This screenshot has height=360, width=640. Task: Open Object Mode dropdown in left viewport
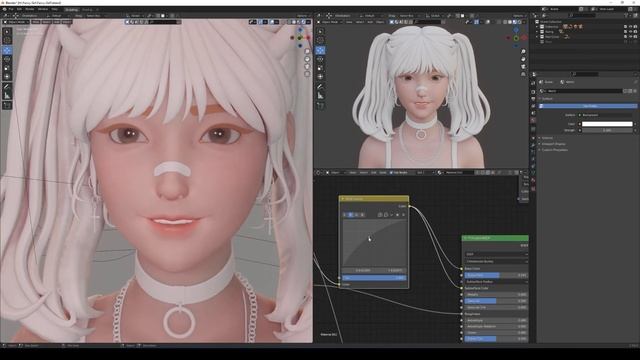point(16,22)
